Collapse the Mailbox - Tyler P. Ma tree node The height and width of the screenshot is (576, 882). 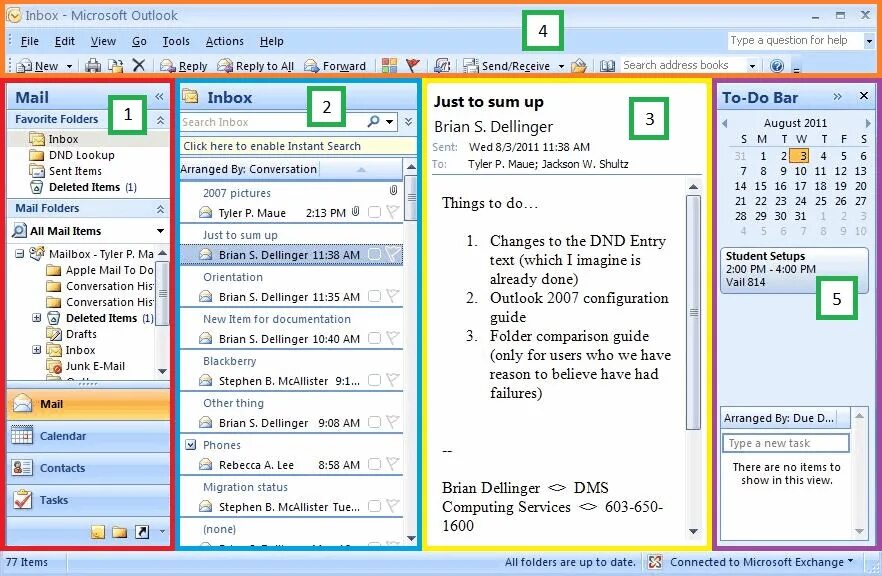20,254
